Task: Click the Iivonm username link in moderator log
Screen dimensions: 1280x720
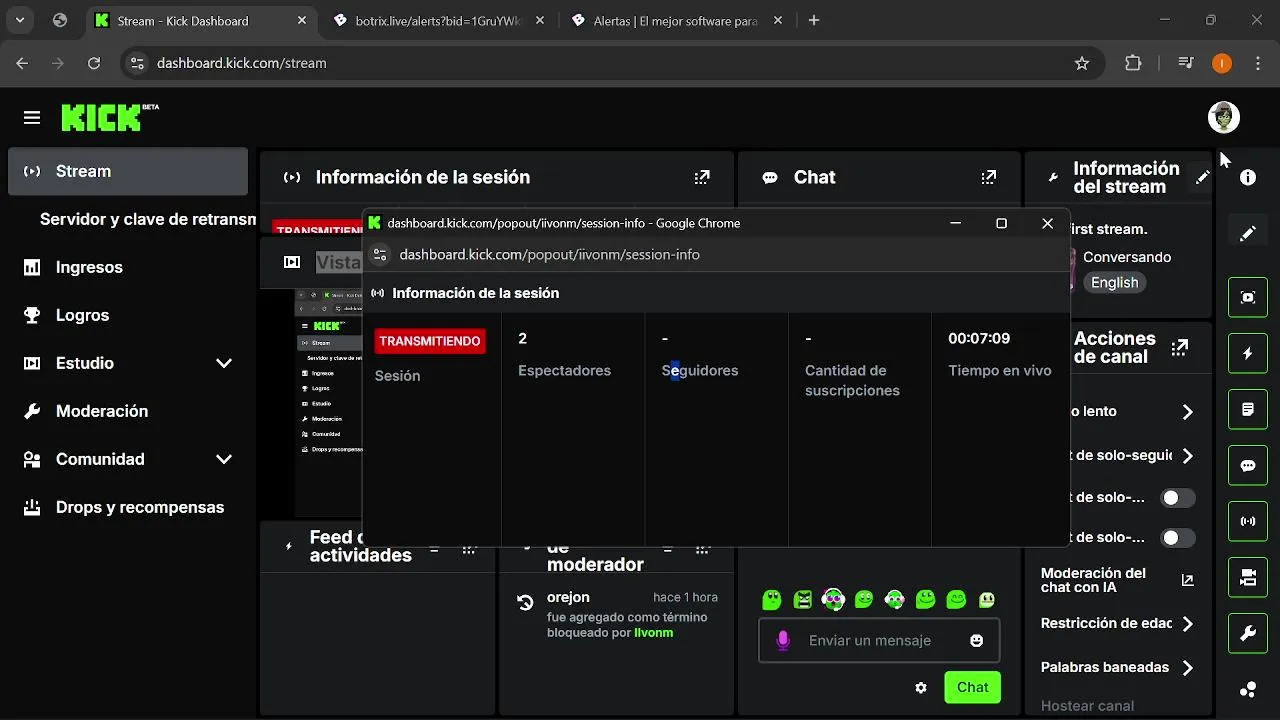Action: 653,633
